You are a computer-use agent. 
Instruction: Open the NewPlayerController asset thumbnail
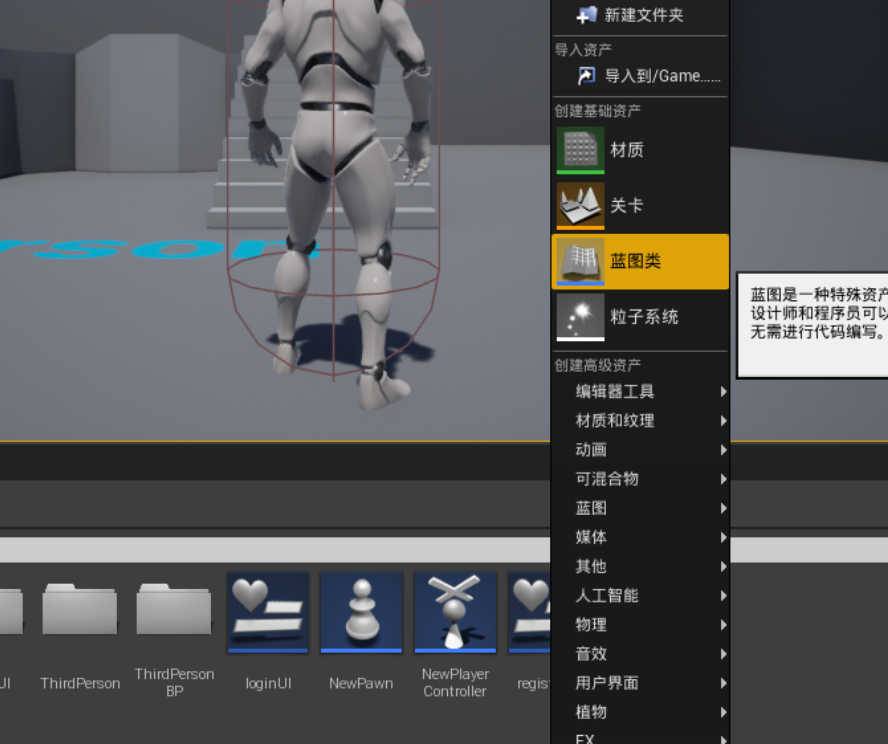click(x=455, y=611)
